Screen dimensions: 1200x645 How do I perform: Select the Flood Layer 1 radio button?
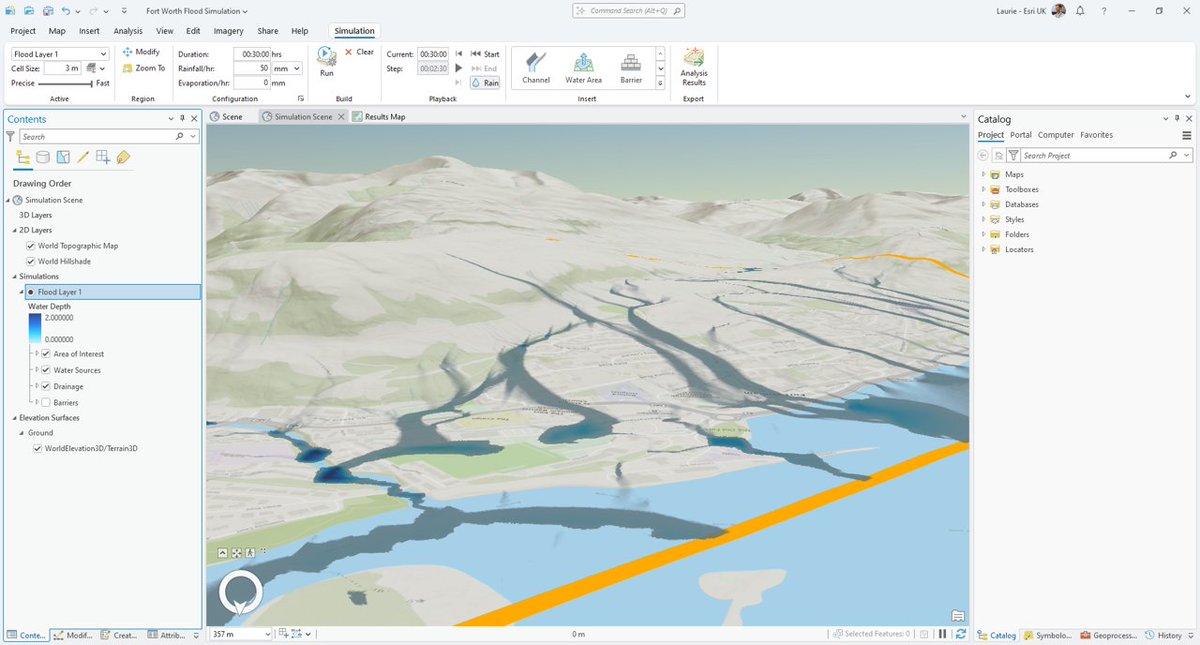pyautogui.click(x=31, y=292)
